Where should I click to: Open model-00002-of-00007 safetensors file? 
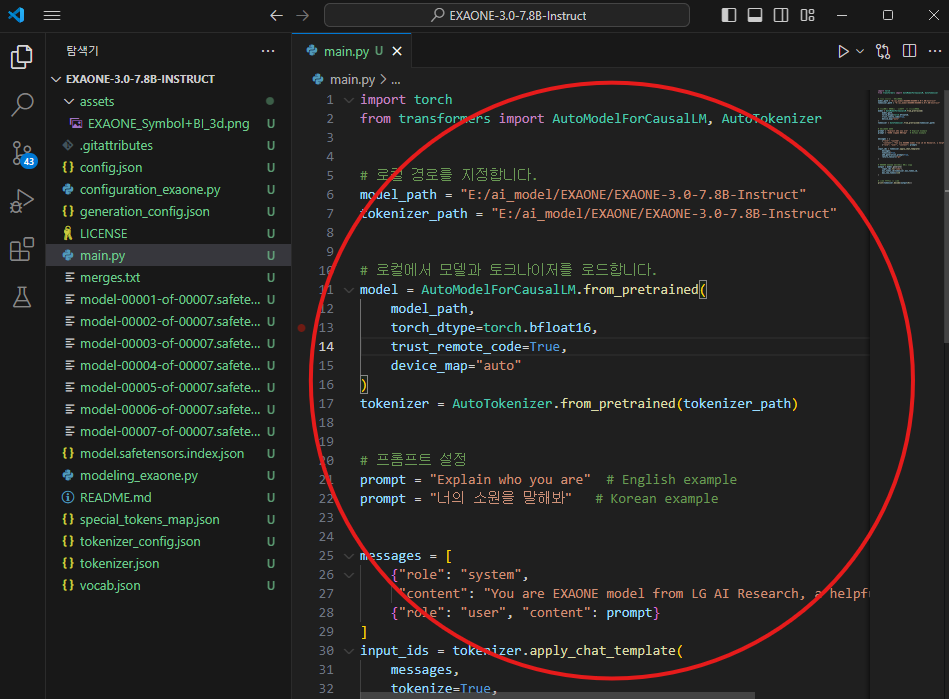168,321
